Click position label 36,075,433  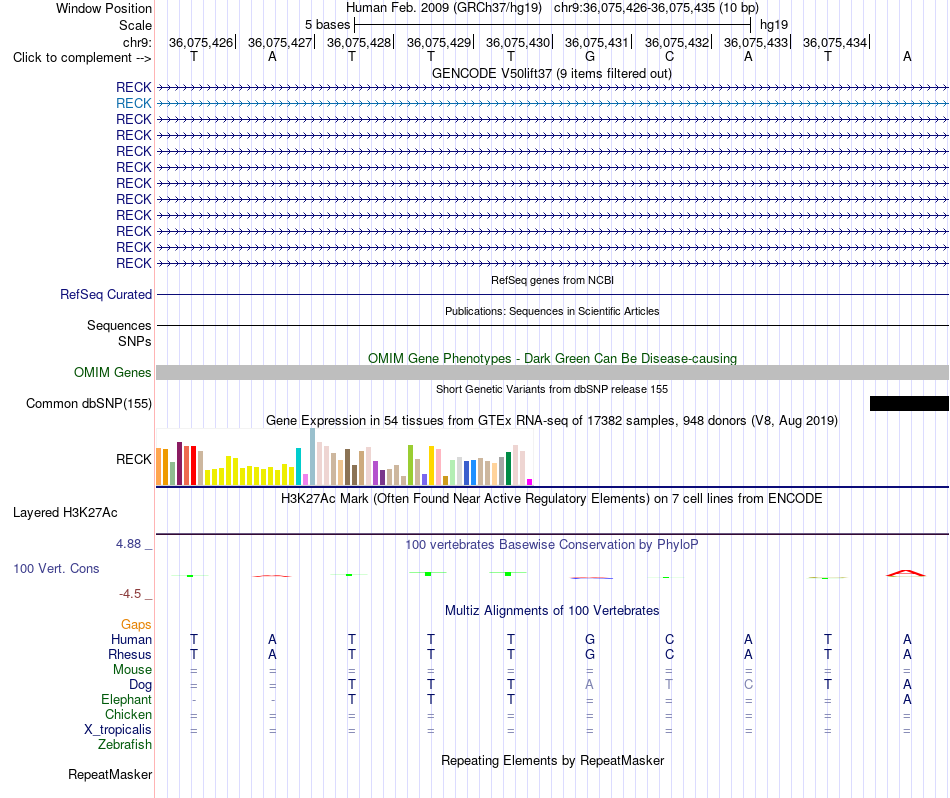756,42
